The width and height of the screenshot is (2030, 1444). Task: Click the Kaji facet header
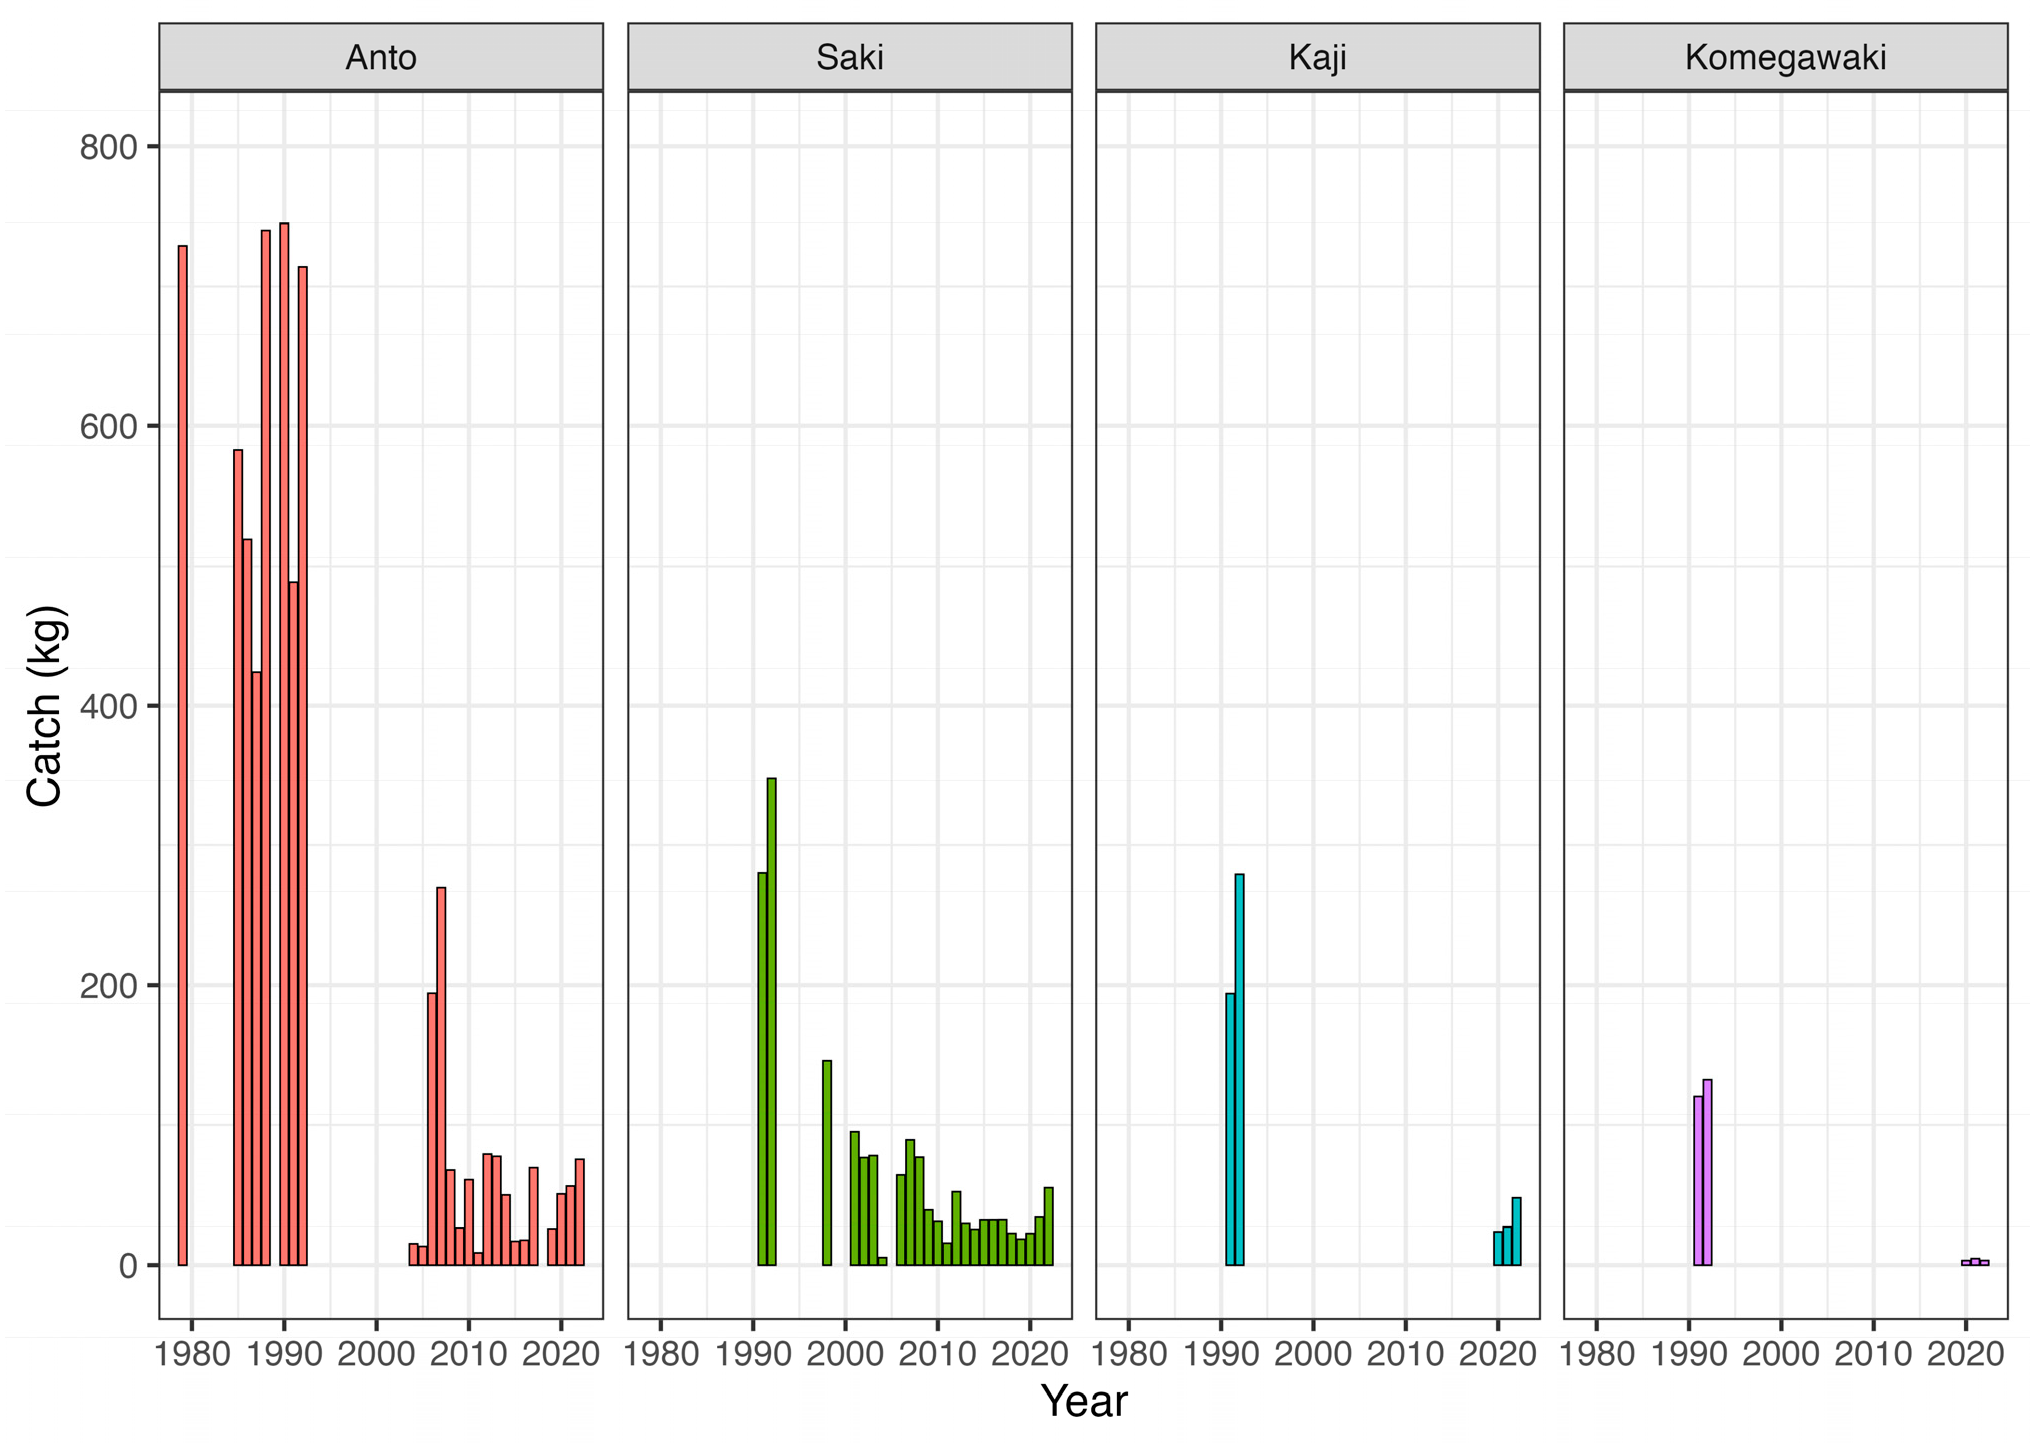[1317, 57]
